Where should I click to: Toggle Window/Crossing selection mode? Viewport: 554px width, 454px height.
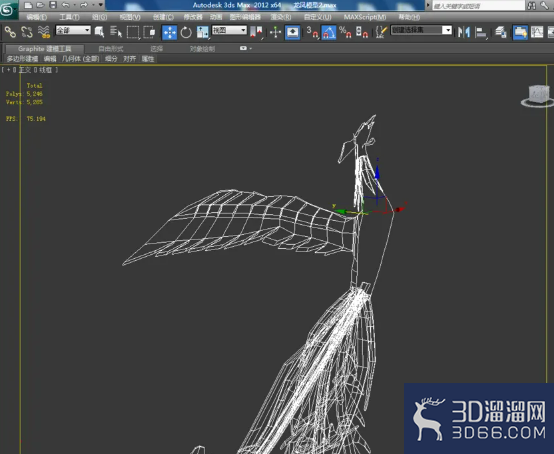point(150,32)
